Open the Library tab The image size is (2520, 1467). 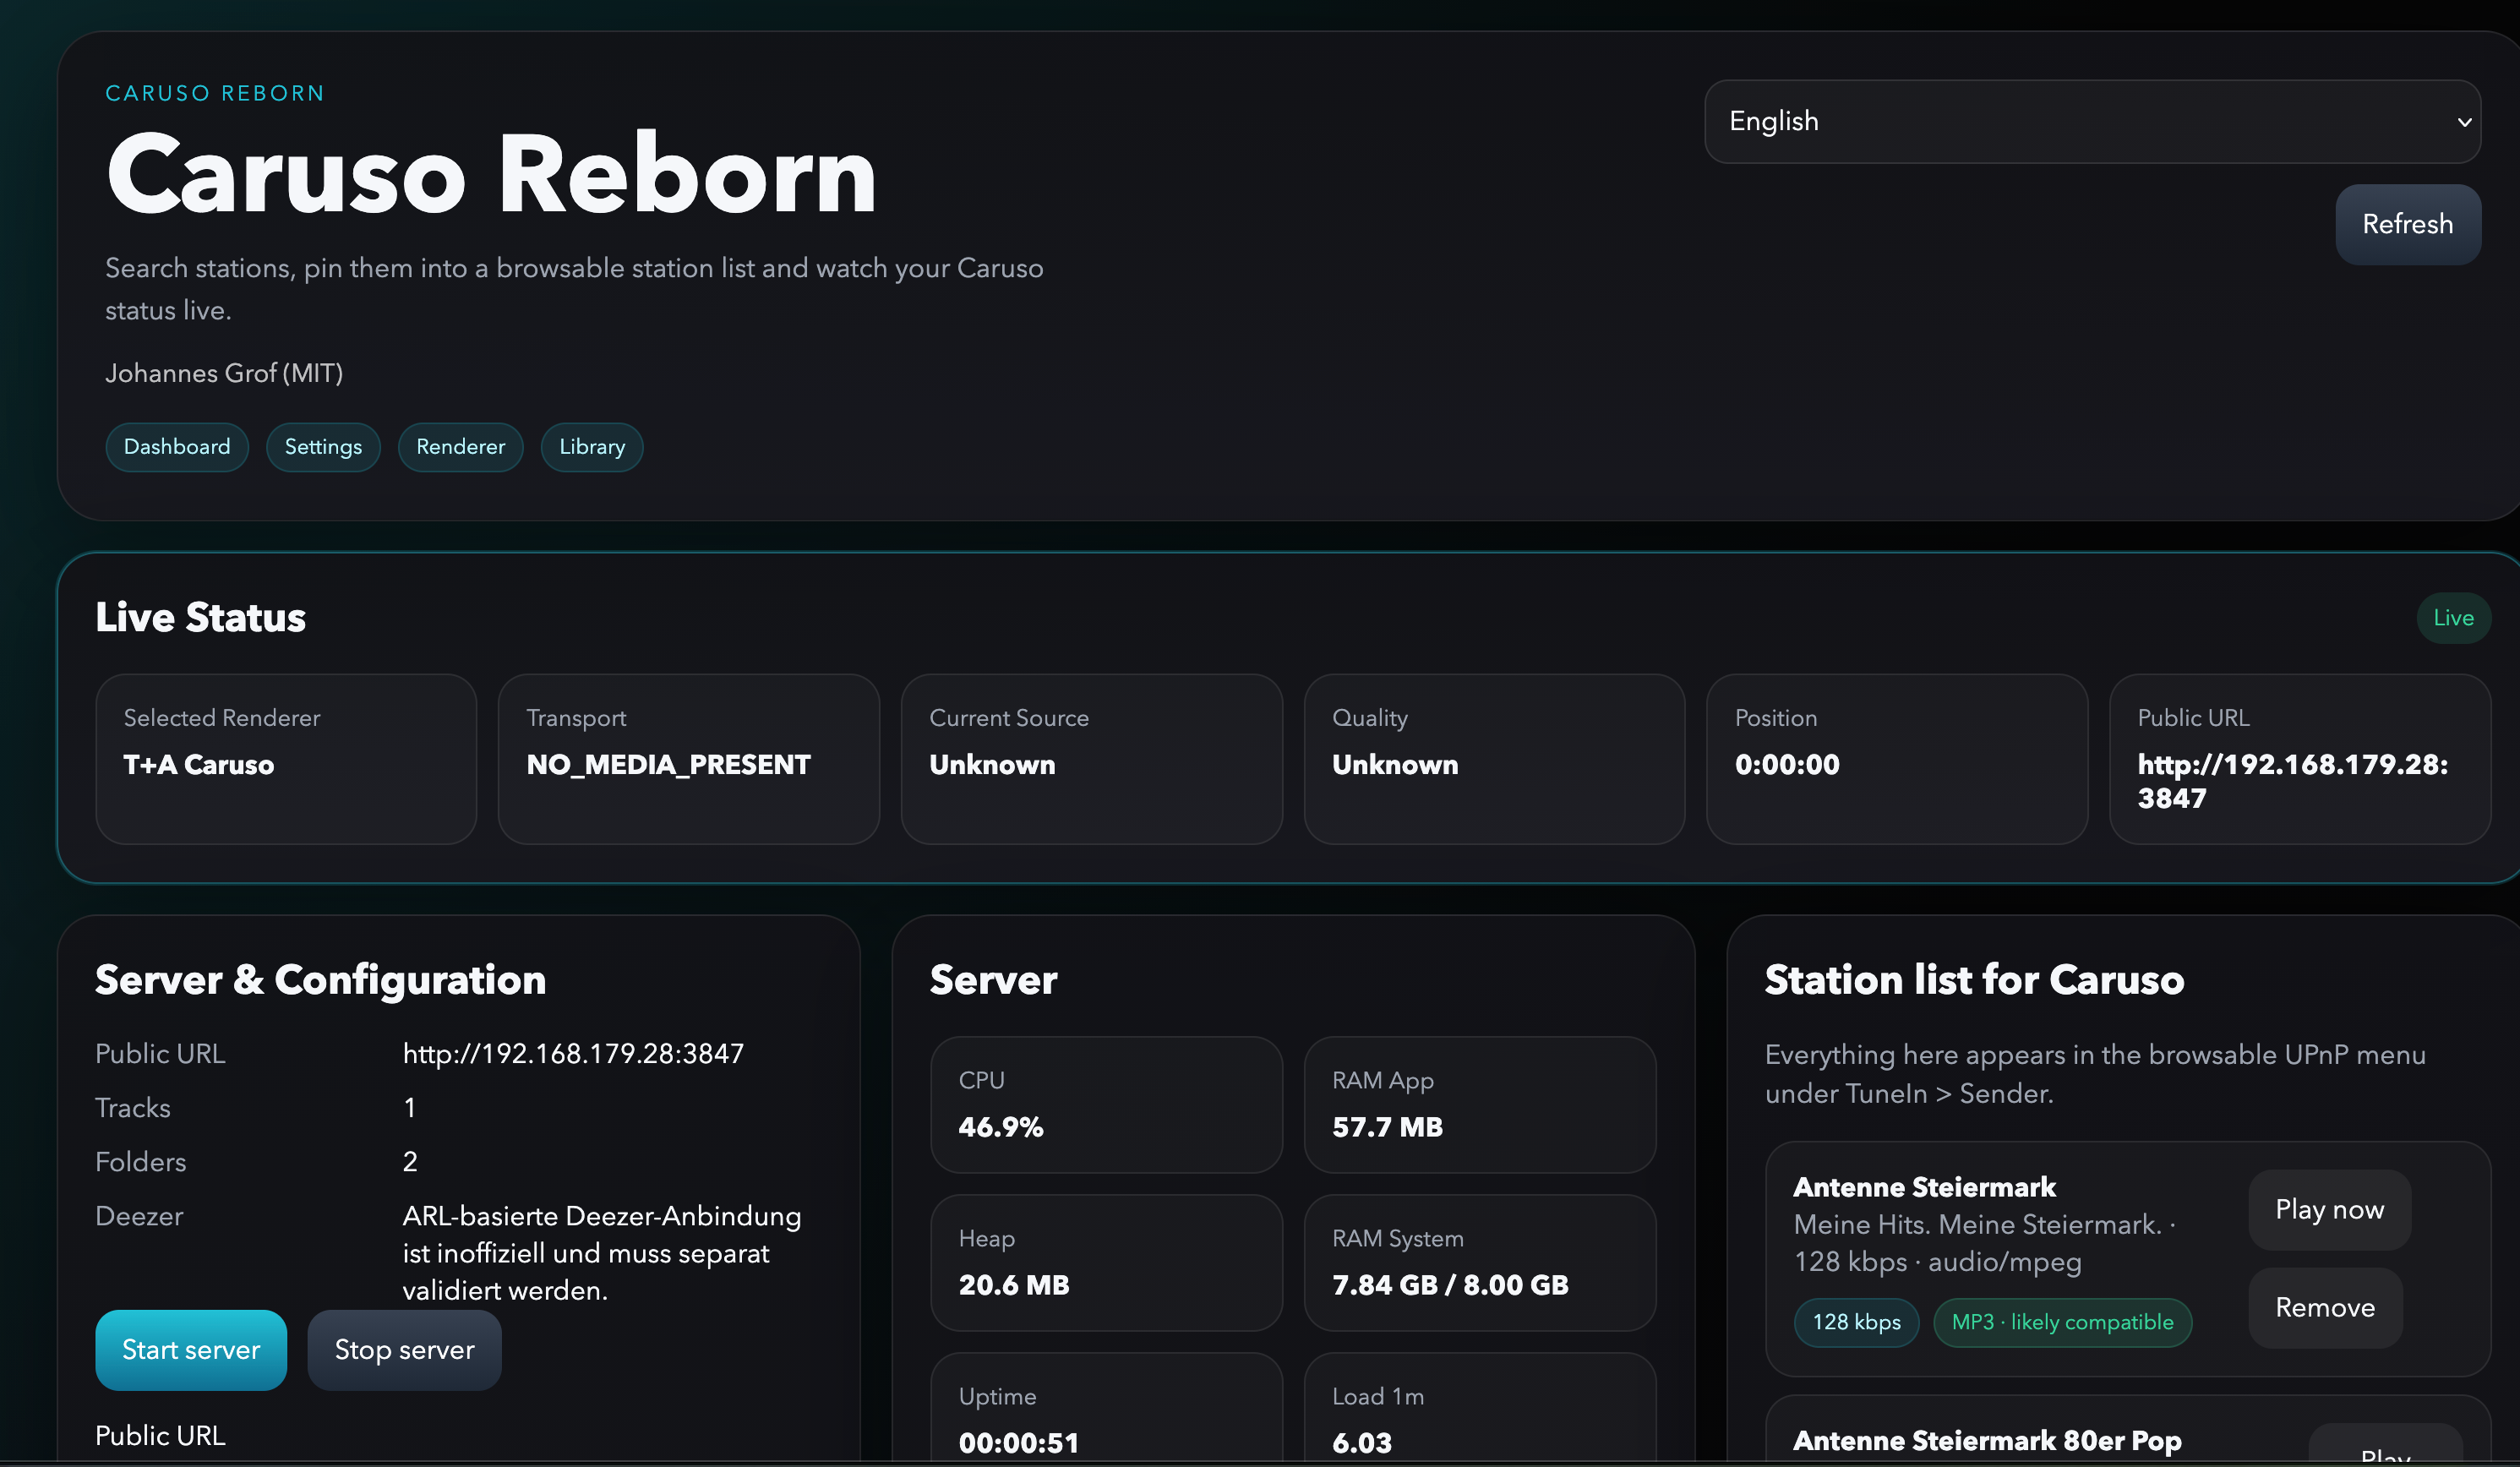(x=592, y=447)
